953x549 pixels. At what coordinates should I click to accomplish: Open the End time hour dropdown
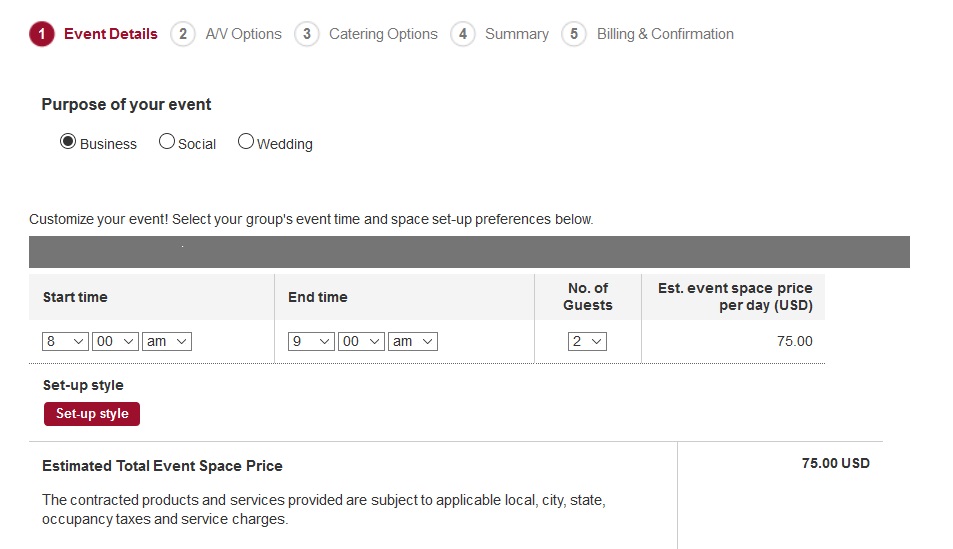311,341
